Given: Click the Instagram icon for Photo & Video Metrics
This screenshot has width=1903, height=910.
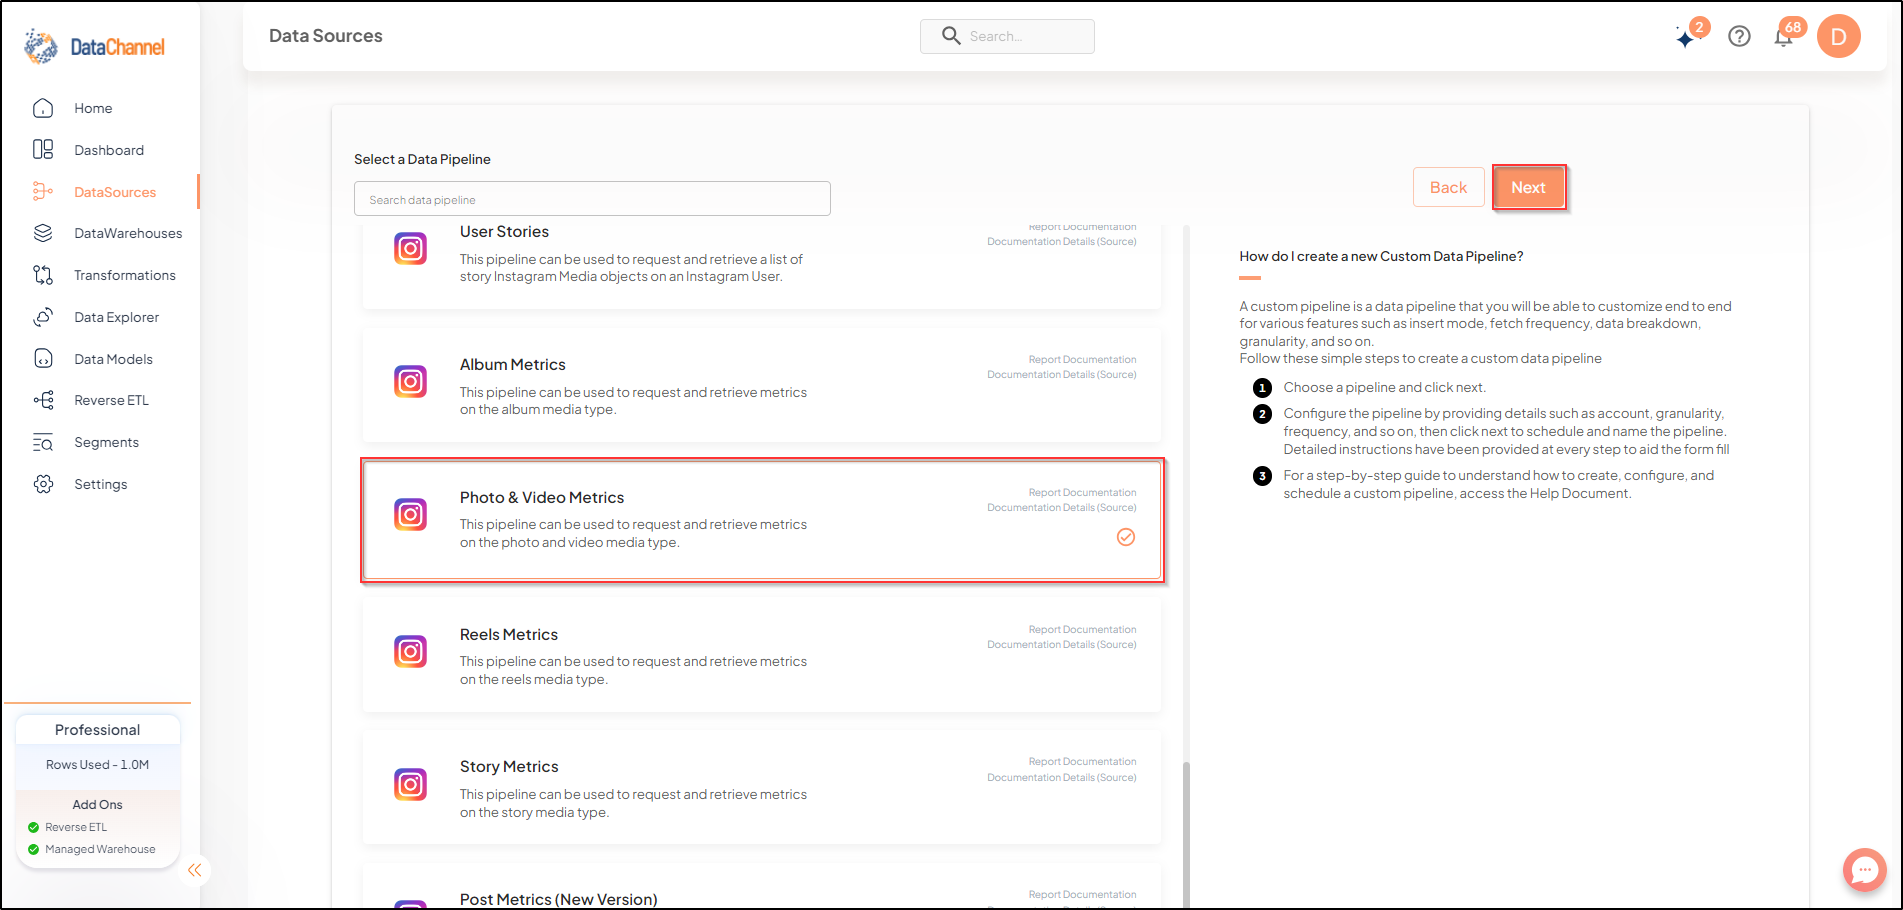Looking at the screenshot, I should coord(410,515).
